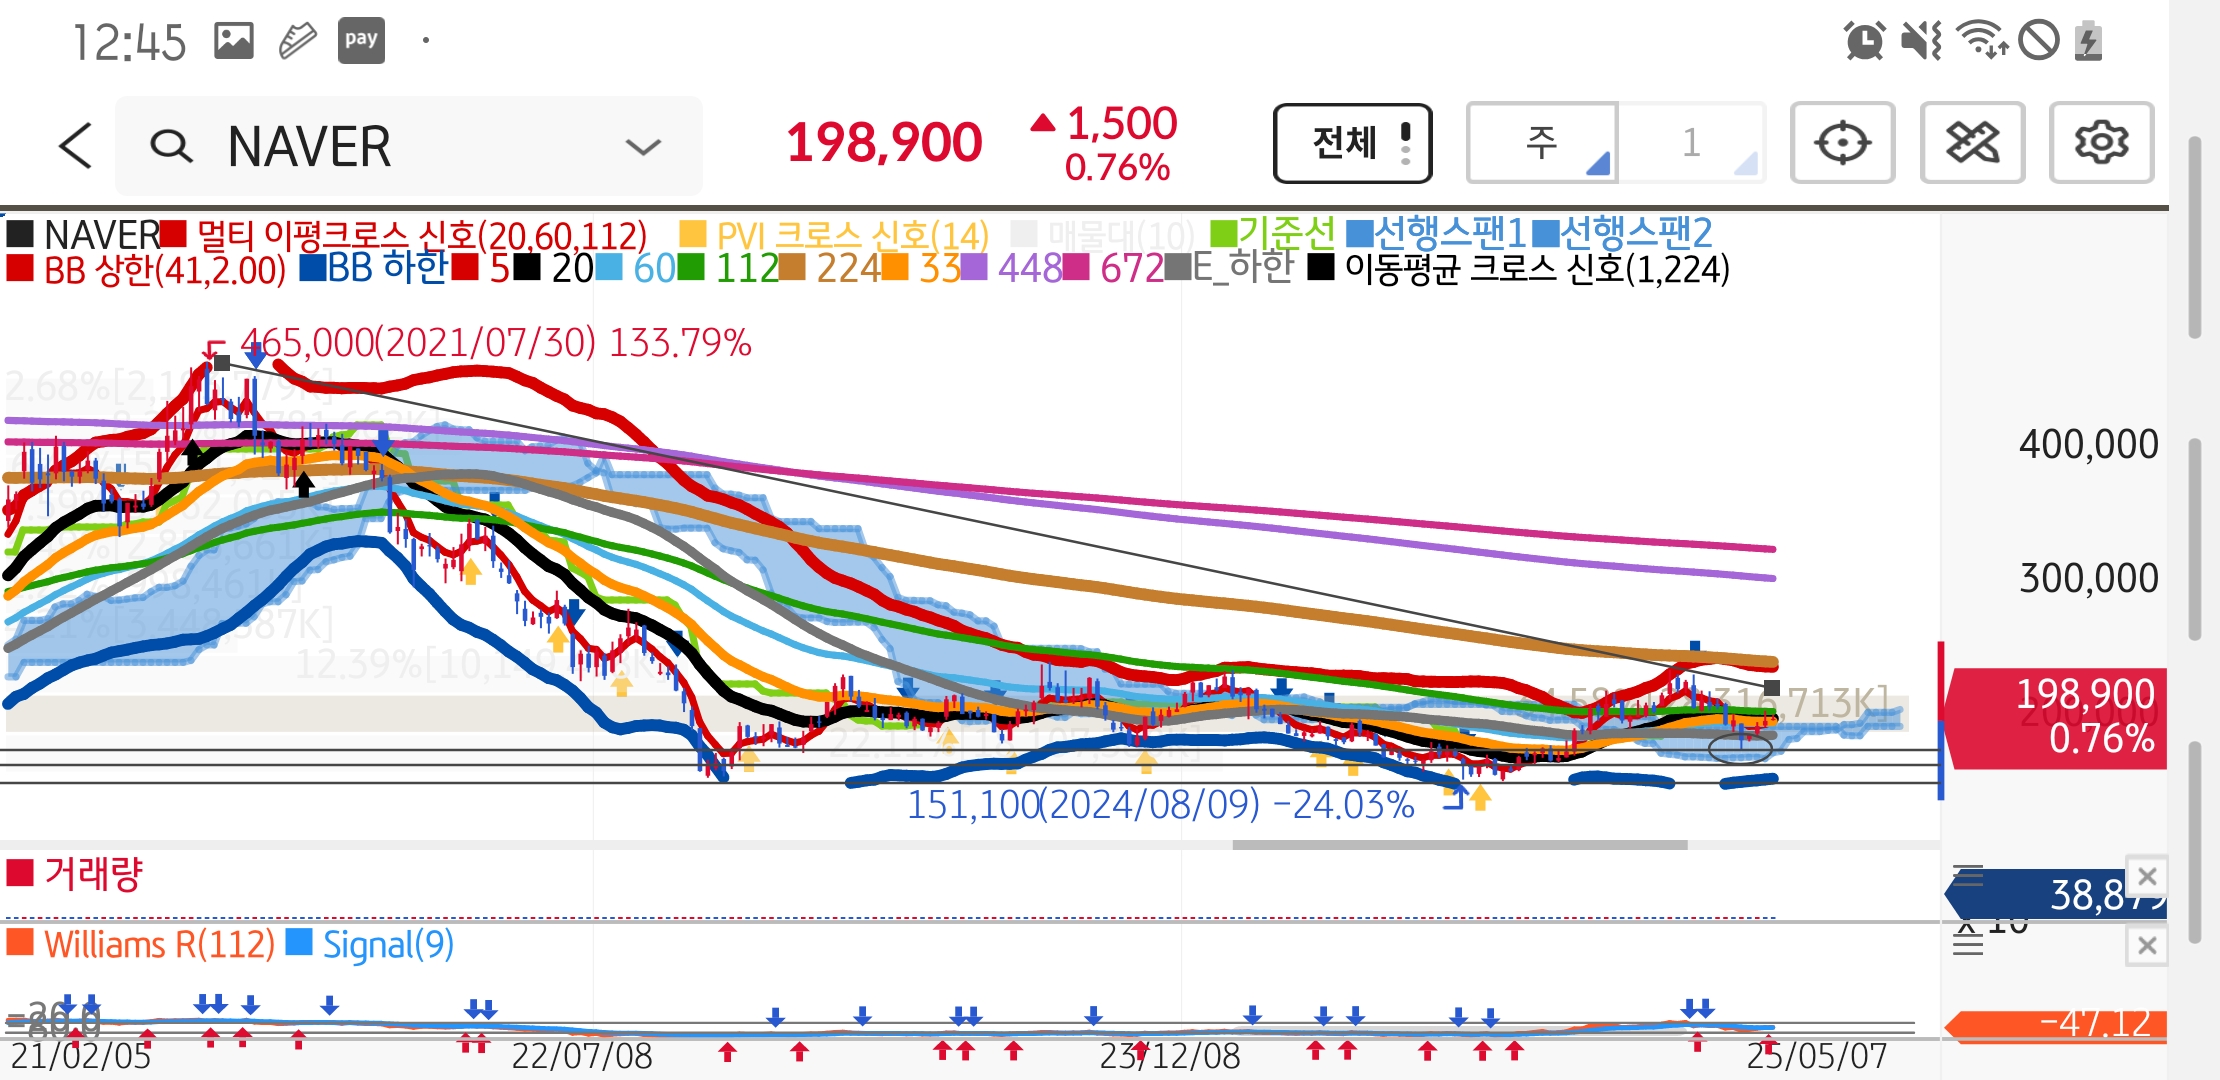
Task: Open the drawing tools pencil-ruler icon
Action: 1972,142
